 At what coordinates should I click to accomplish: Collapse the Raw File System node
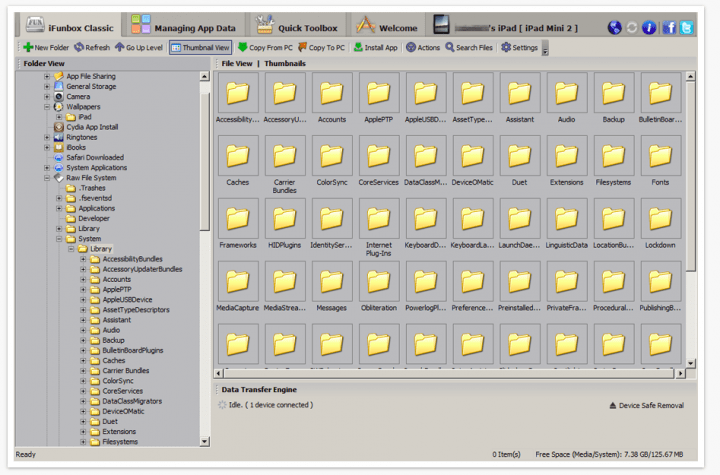click(x=47, y=178)
